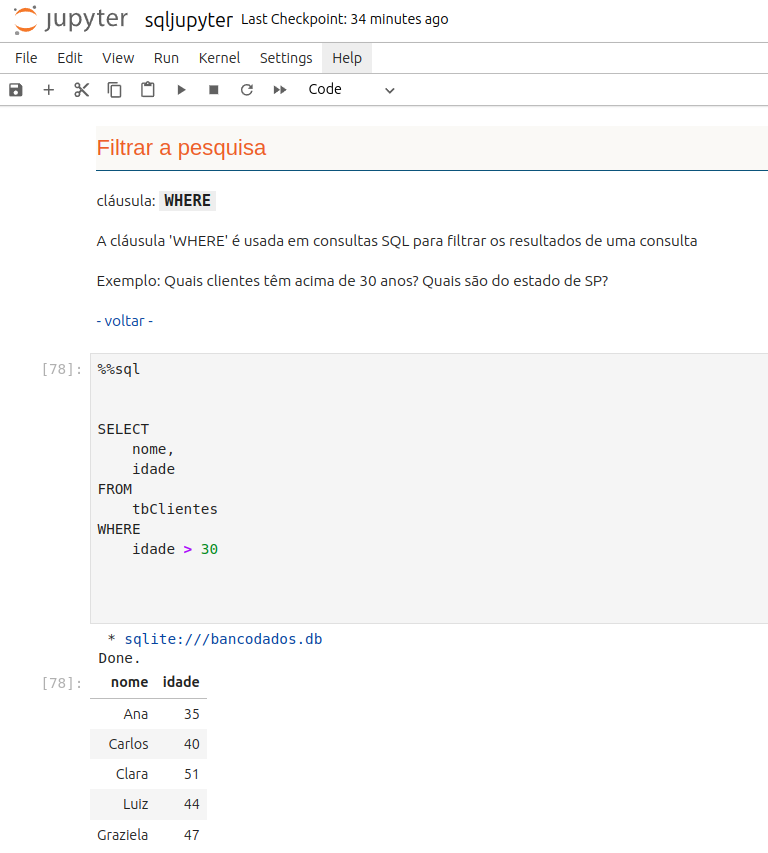
Task: Click the age value 47
Action: pyautogui.click(x=191, y=835)
